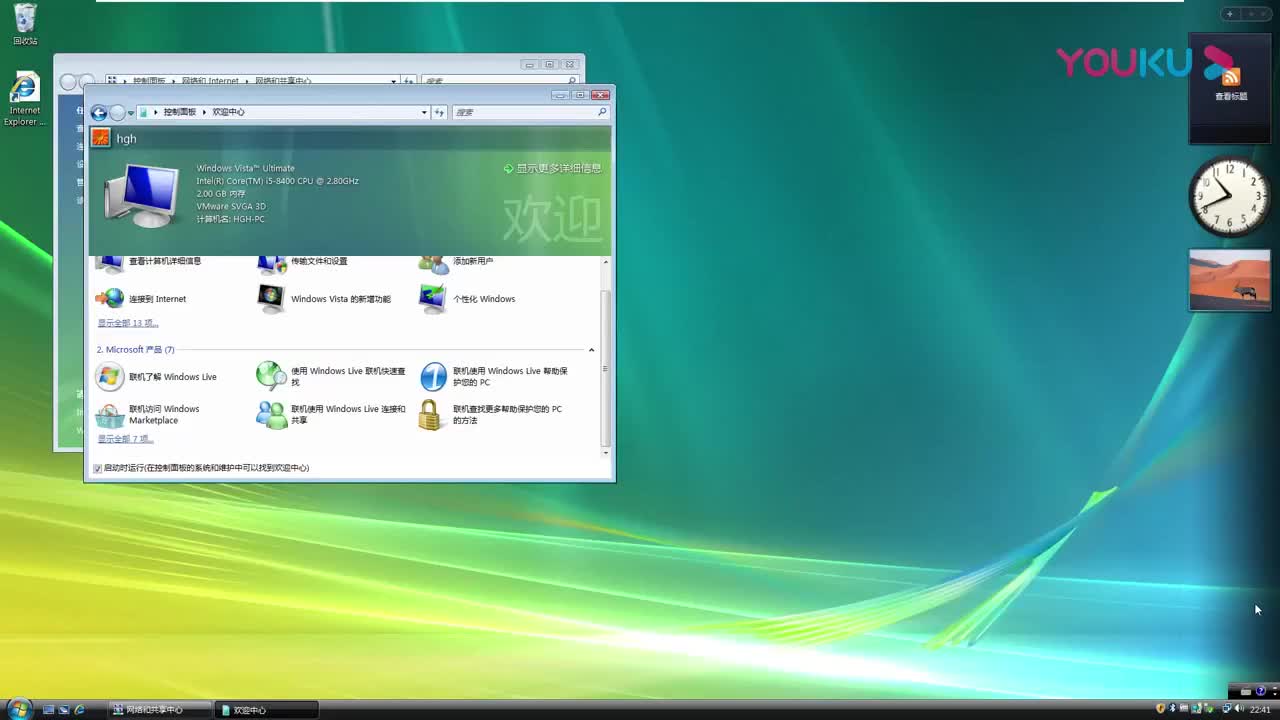Open recent pages dropdown beside forward arrow

click(131, 113)
